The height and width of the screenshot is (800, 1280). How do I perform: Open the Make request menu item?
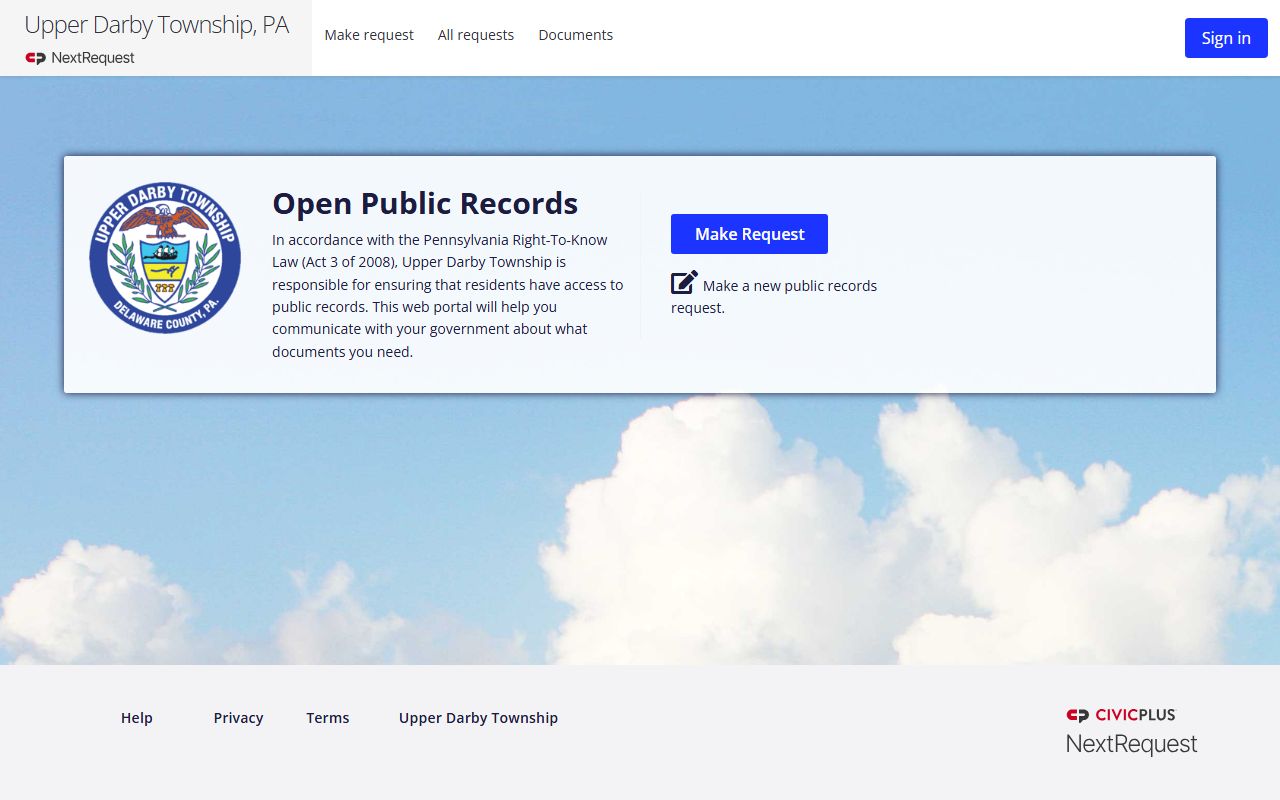tap(369, 35)
